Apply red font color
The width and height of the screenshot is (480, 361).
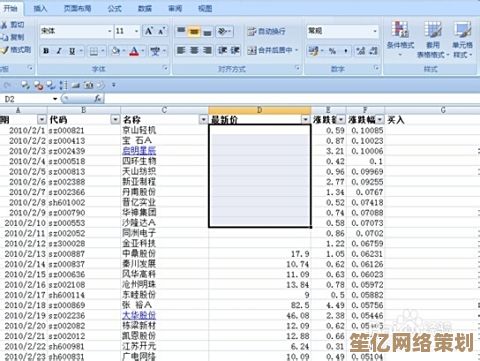pos(134,51)
